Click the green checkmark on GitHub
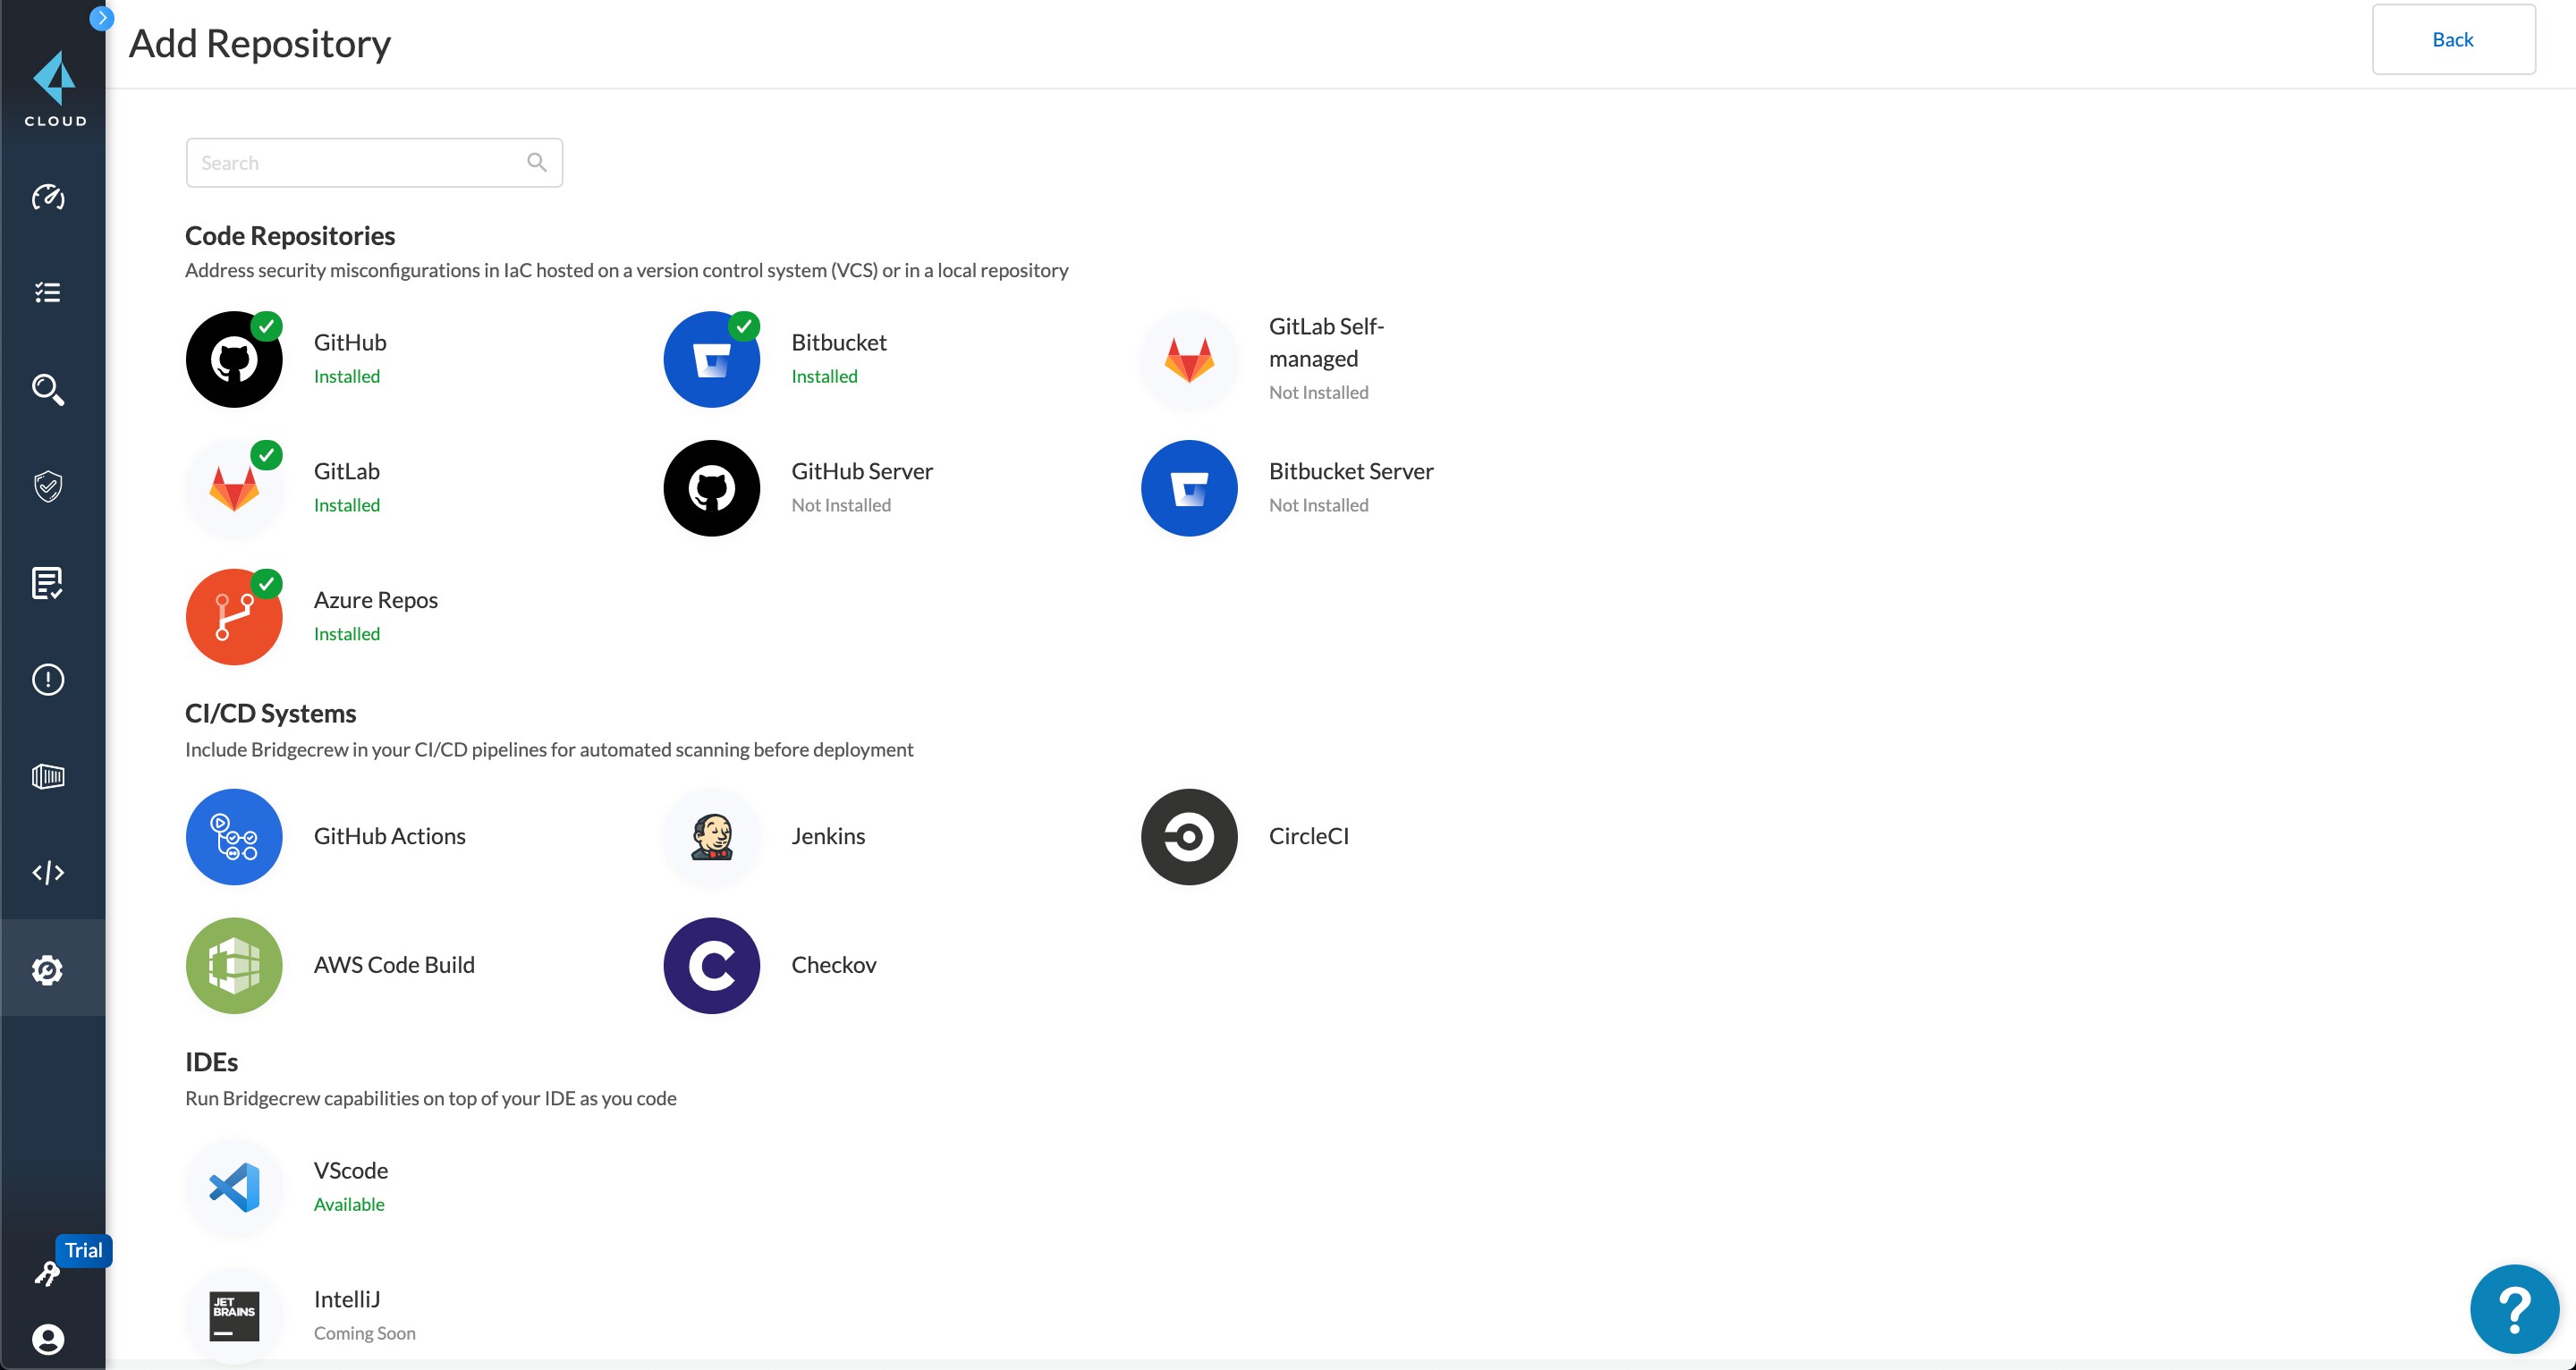This screenshot has height=1370, width=2576. tap(266, 326)
